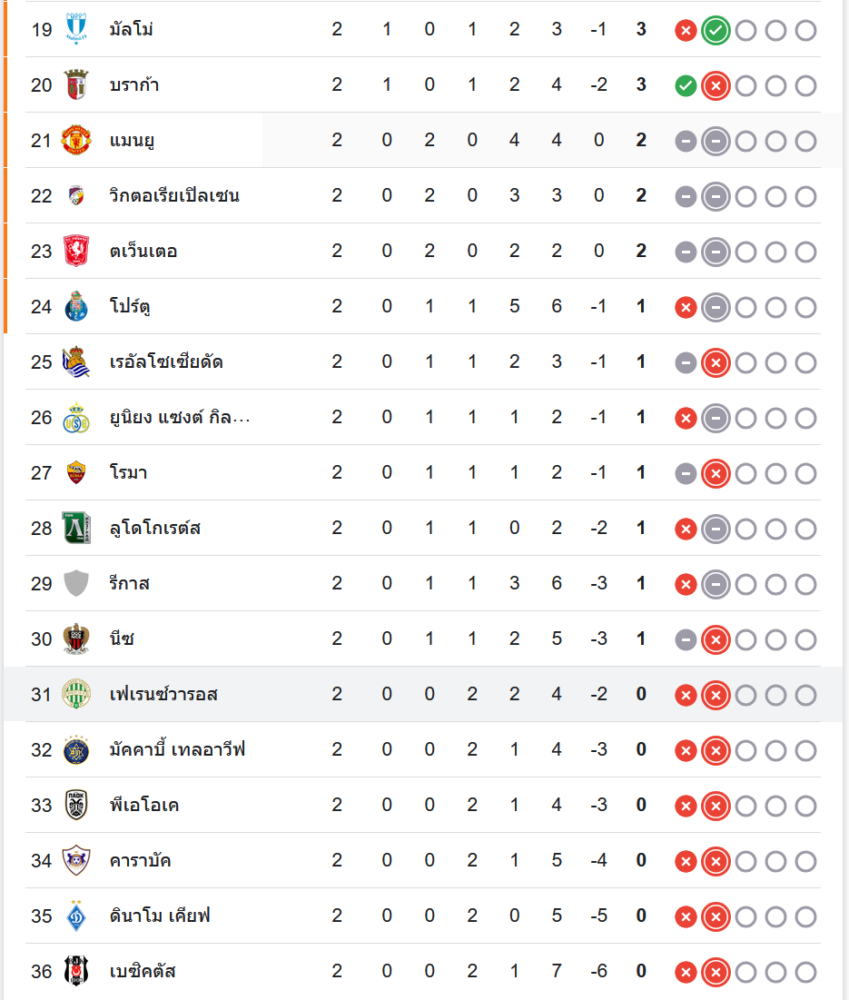This screenshot has height=1000, width=849.
Task: Click Malmö's green win result icon
Action: pyautogui.click(x=714, y=30)
